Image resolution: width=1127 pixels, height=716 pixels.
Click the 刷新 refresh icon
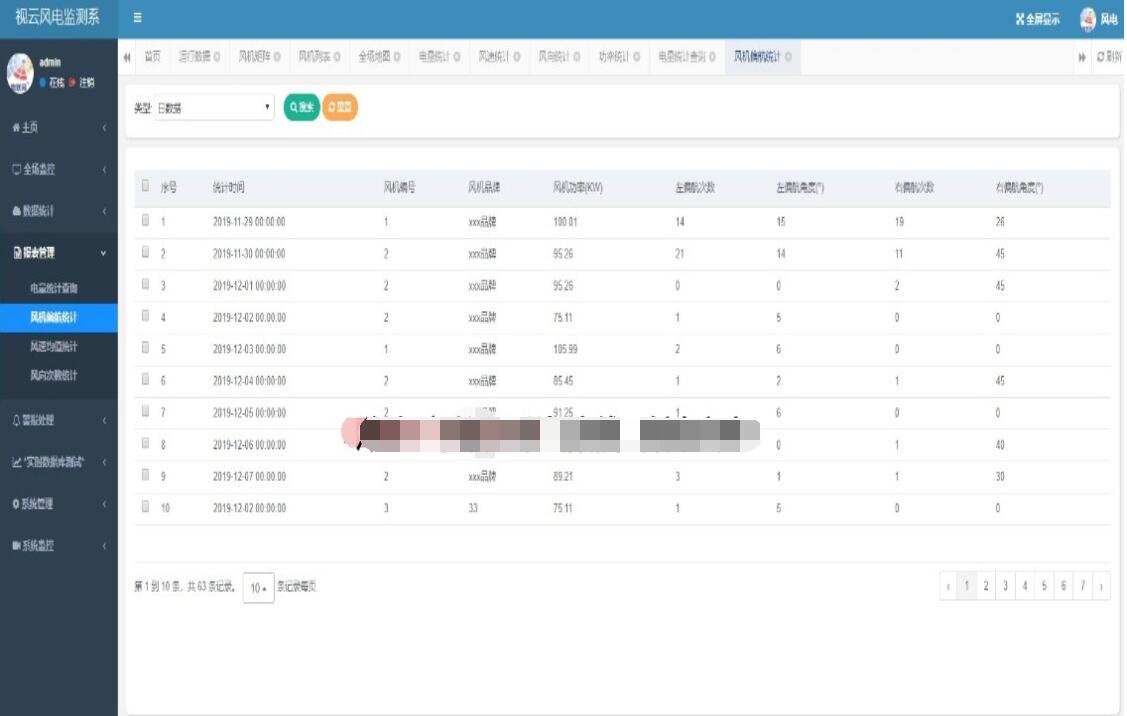(1100, 57)
